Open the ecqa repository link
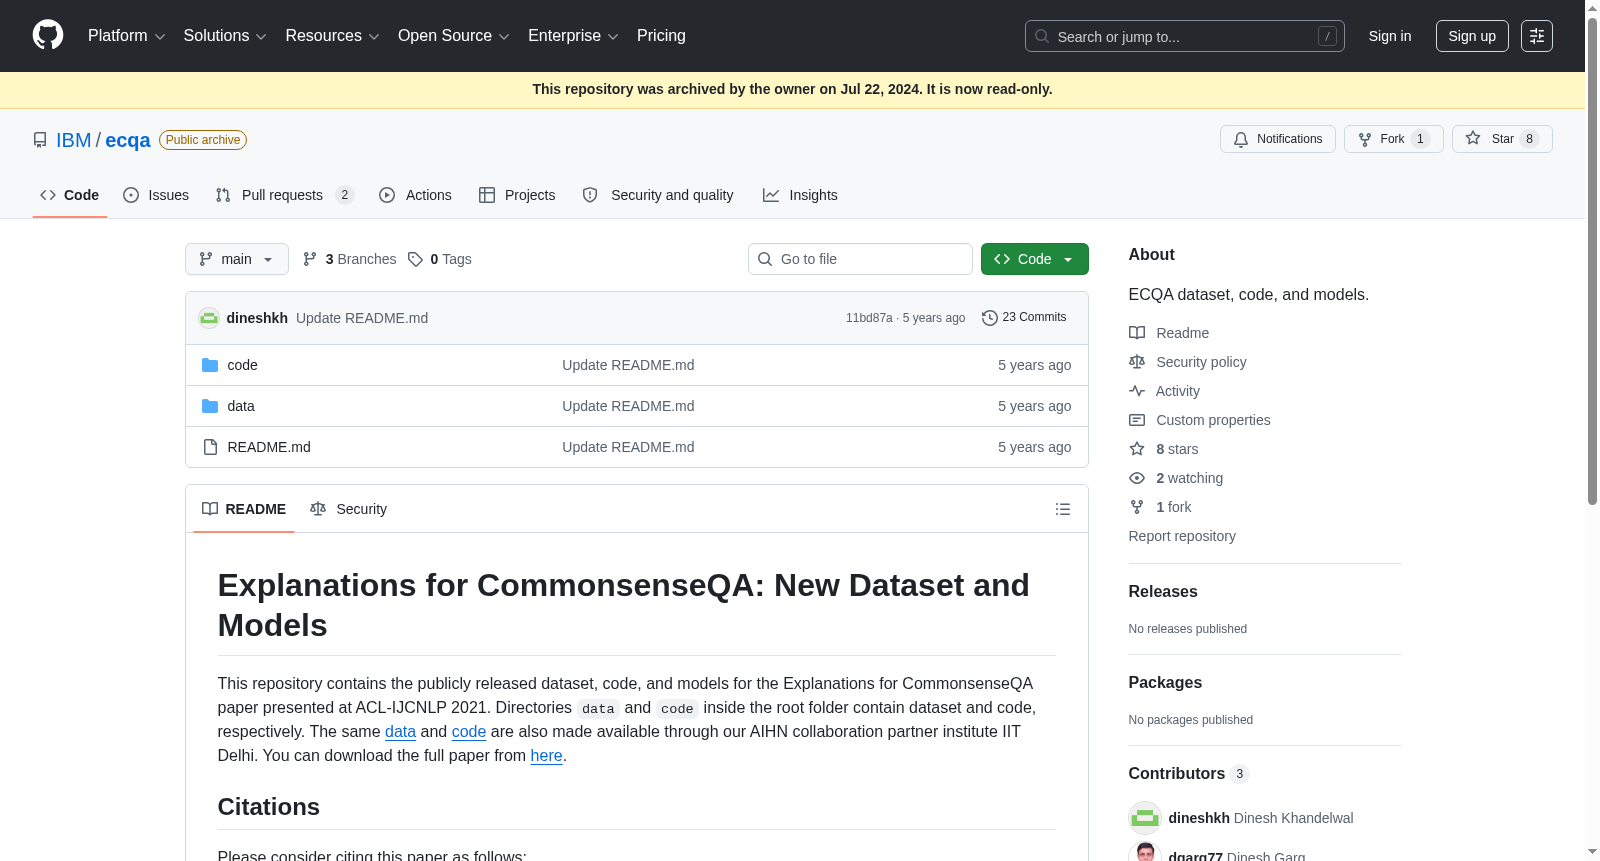The image size is (1600, 861). [128, 140]
